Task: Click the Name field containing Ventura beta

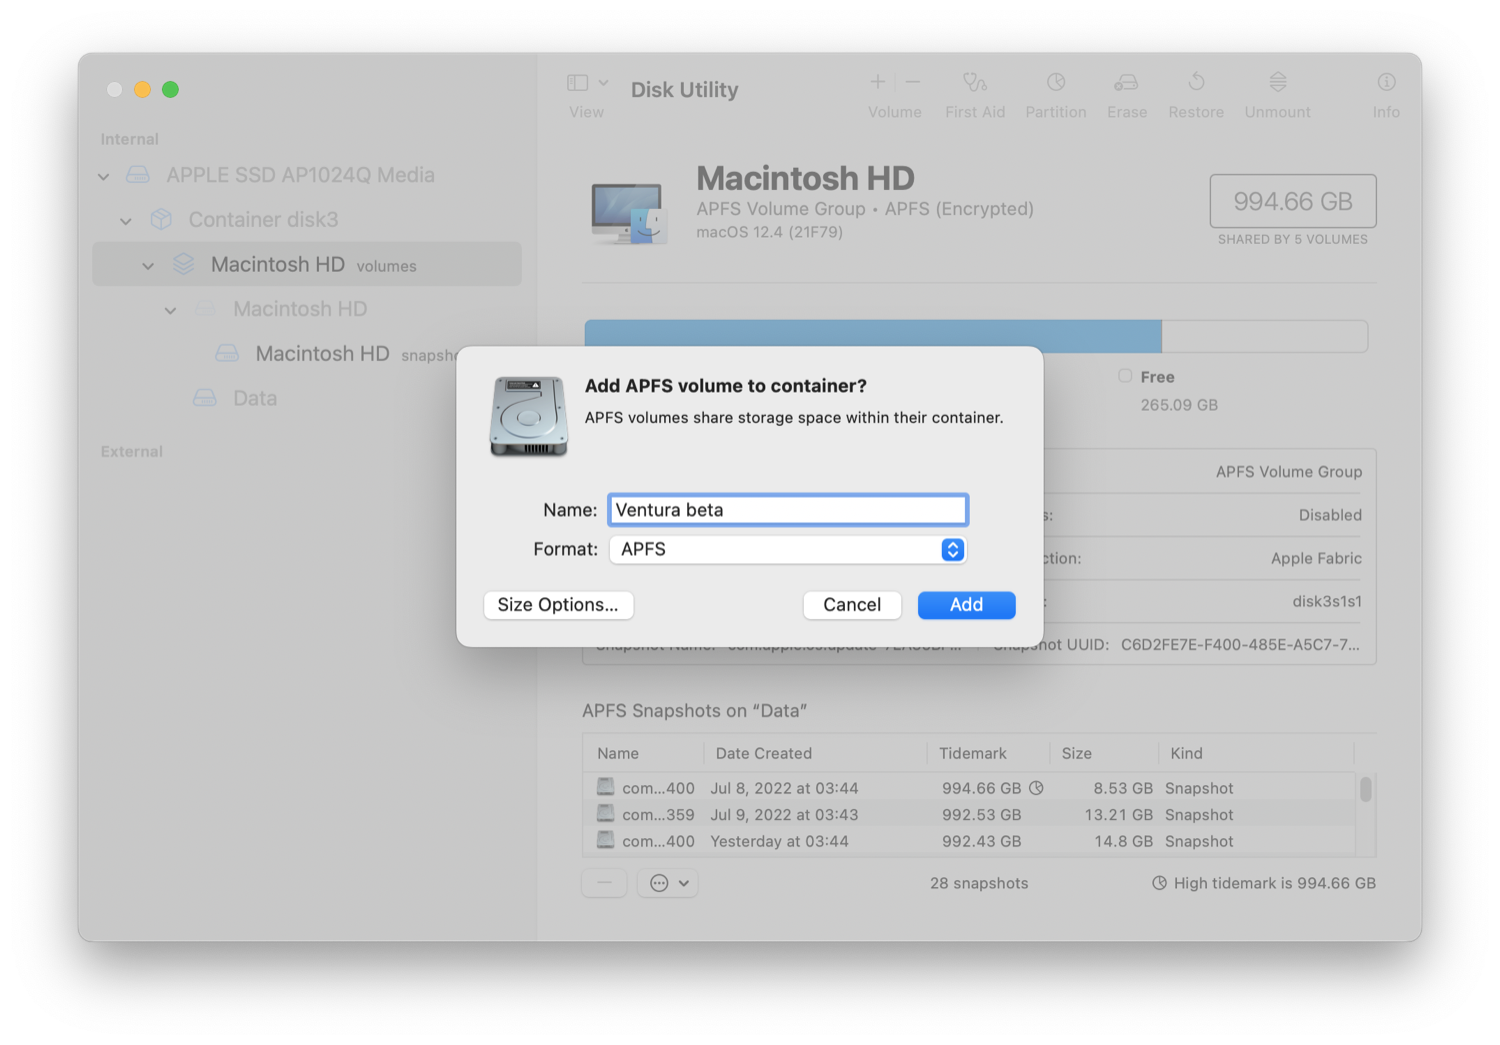Action: coord(788,510)
